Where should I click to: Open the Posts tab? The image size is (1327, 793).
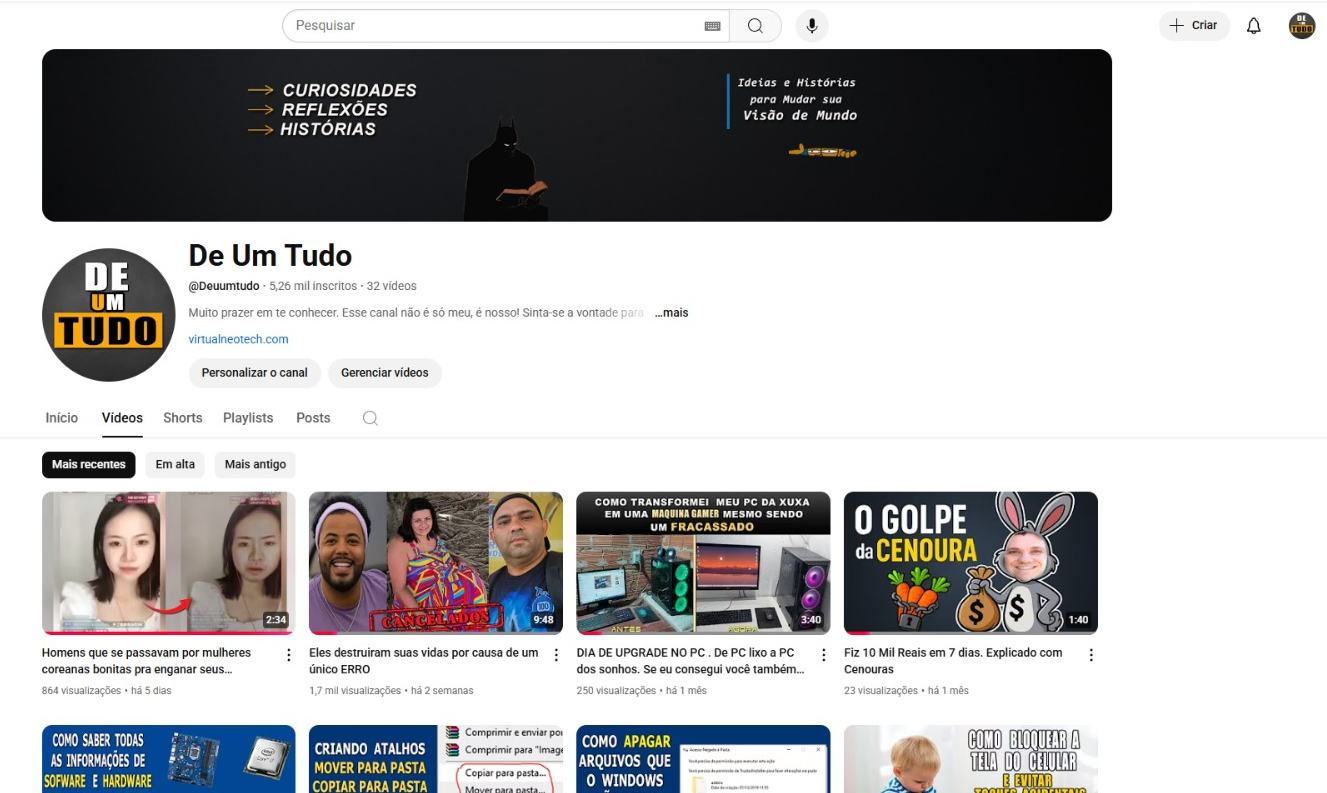(x=313, y=418)
